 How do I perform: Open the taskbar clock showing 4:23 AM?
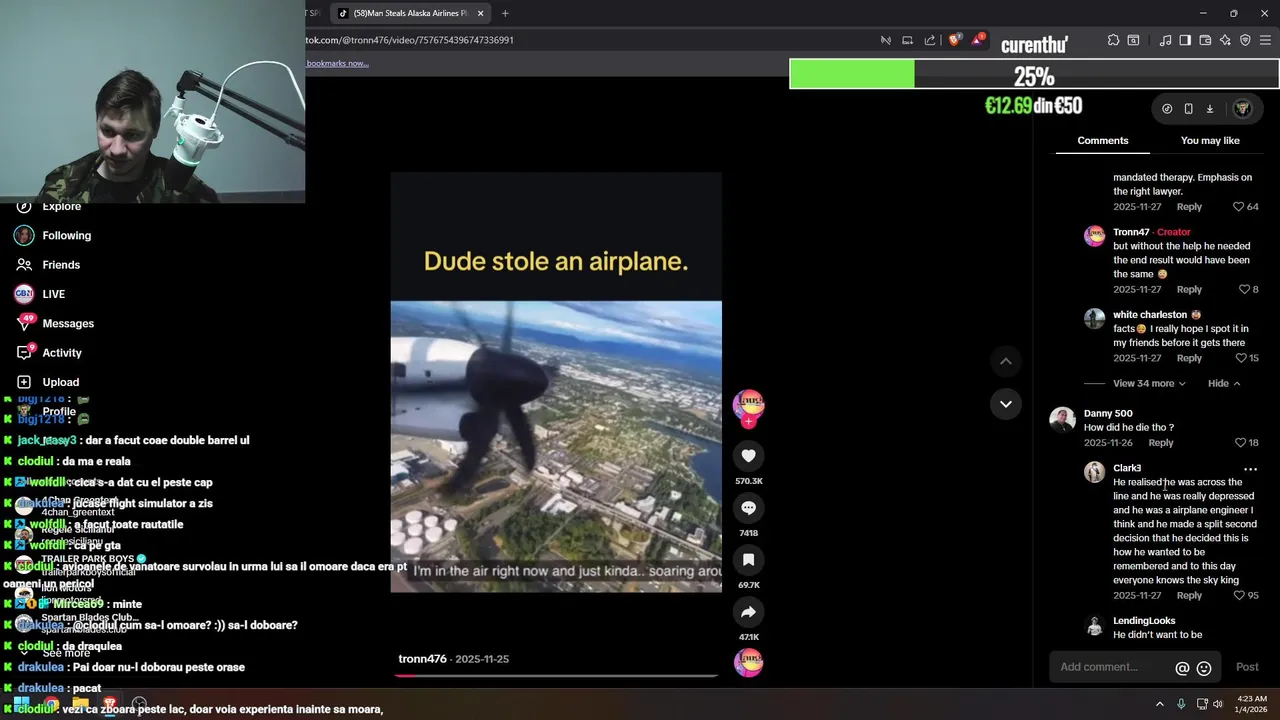click(x=1252, y=704)
